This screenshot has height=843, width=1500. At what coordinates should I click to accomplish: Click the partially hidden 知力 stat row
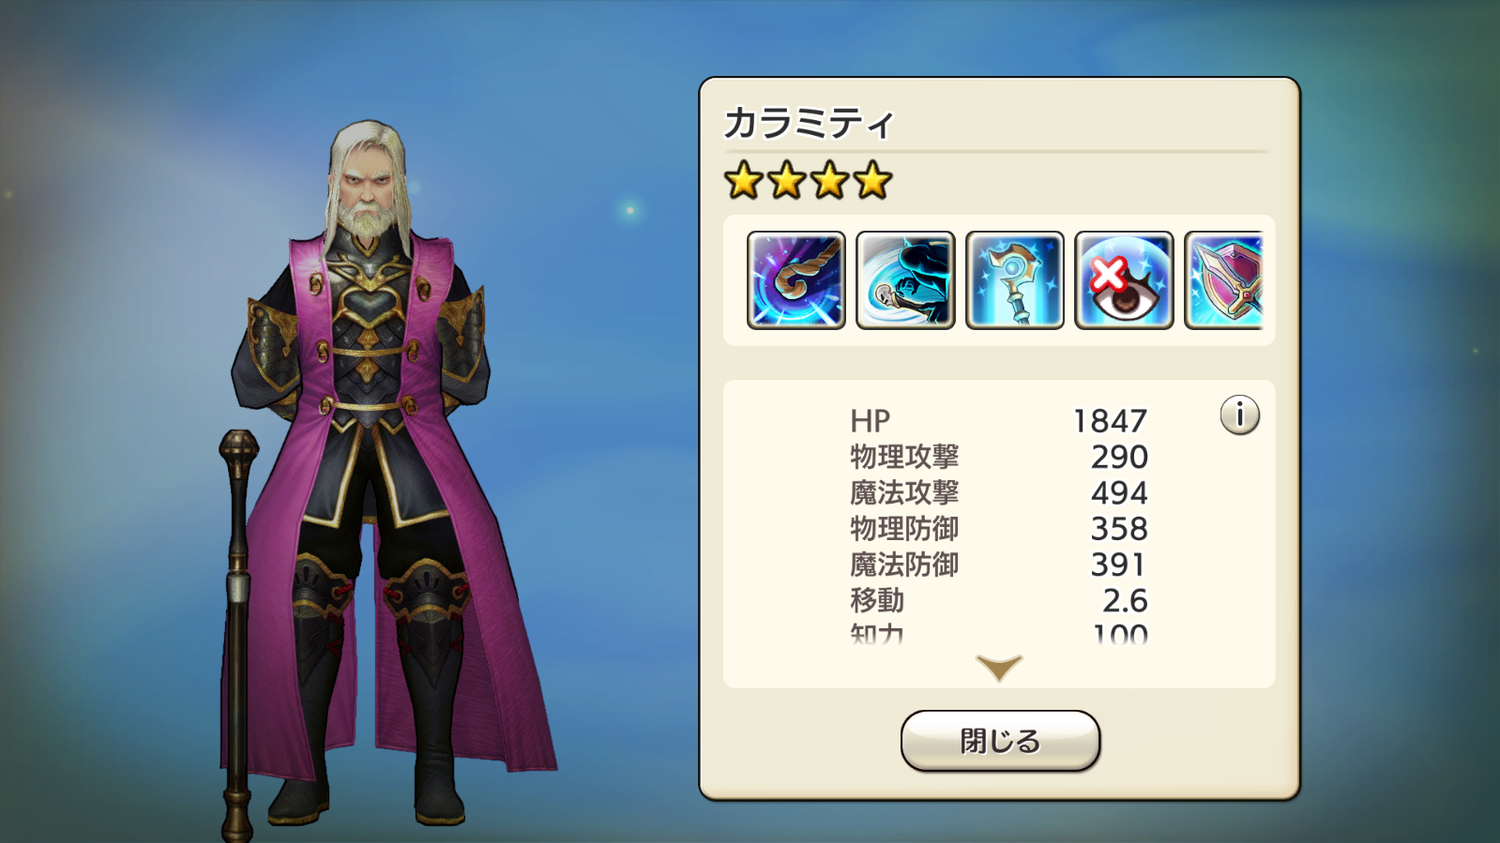999,633
